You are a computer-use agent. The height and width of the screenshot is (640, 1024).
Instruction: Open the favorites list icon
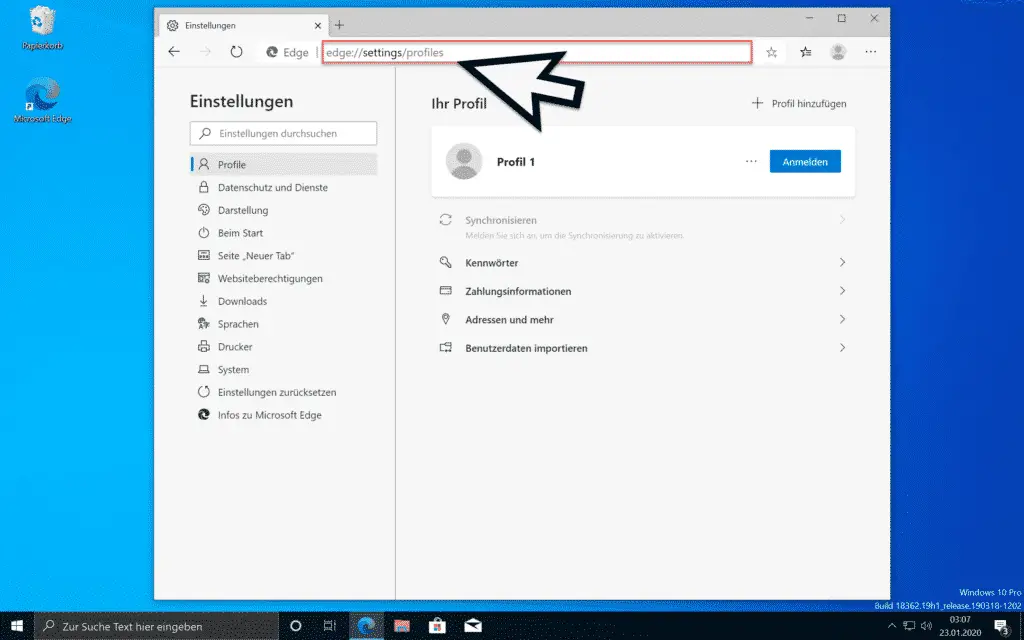pyautogui.click(x=806, y=52)
